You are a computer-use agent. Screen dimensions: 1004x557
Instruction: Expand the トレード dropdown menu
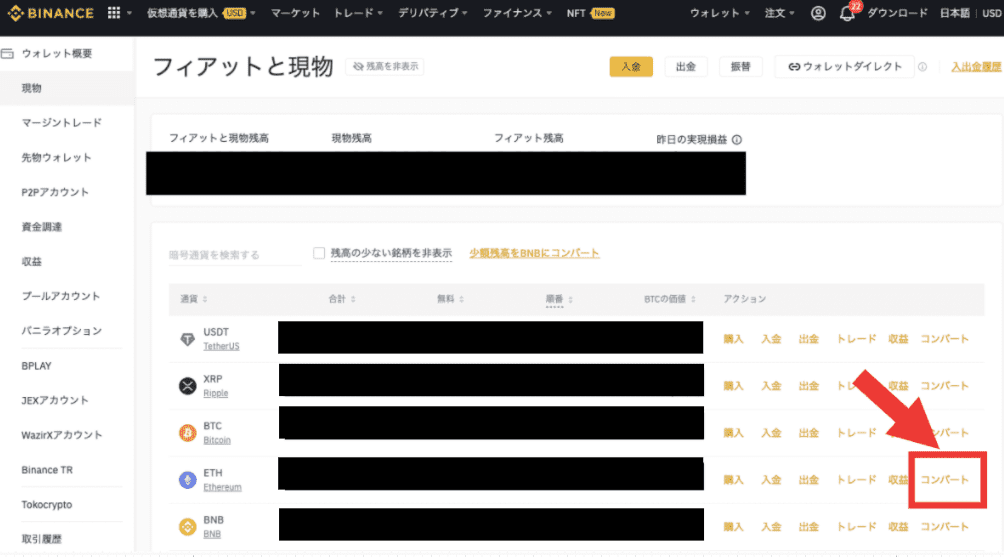pyautogui.click(x=358, y=13)
